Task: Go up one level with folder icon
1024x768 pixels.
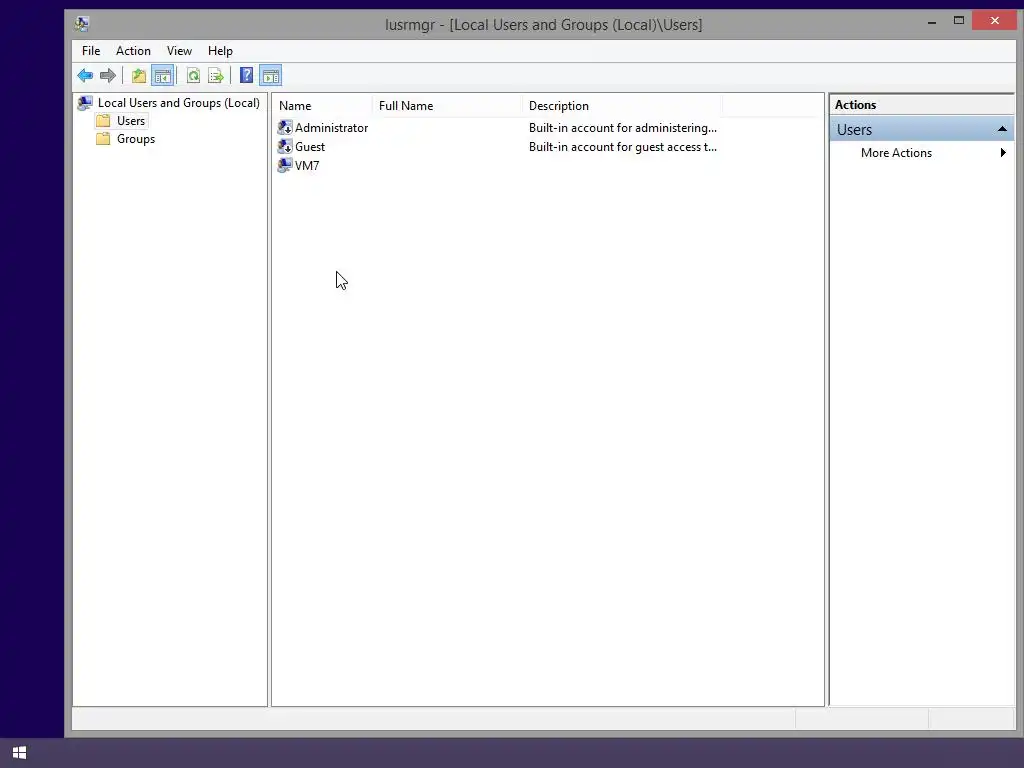Action: (x=138, y=76)
